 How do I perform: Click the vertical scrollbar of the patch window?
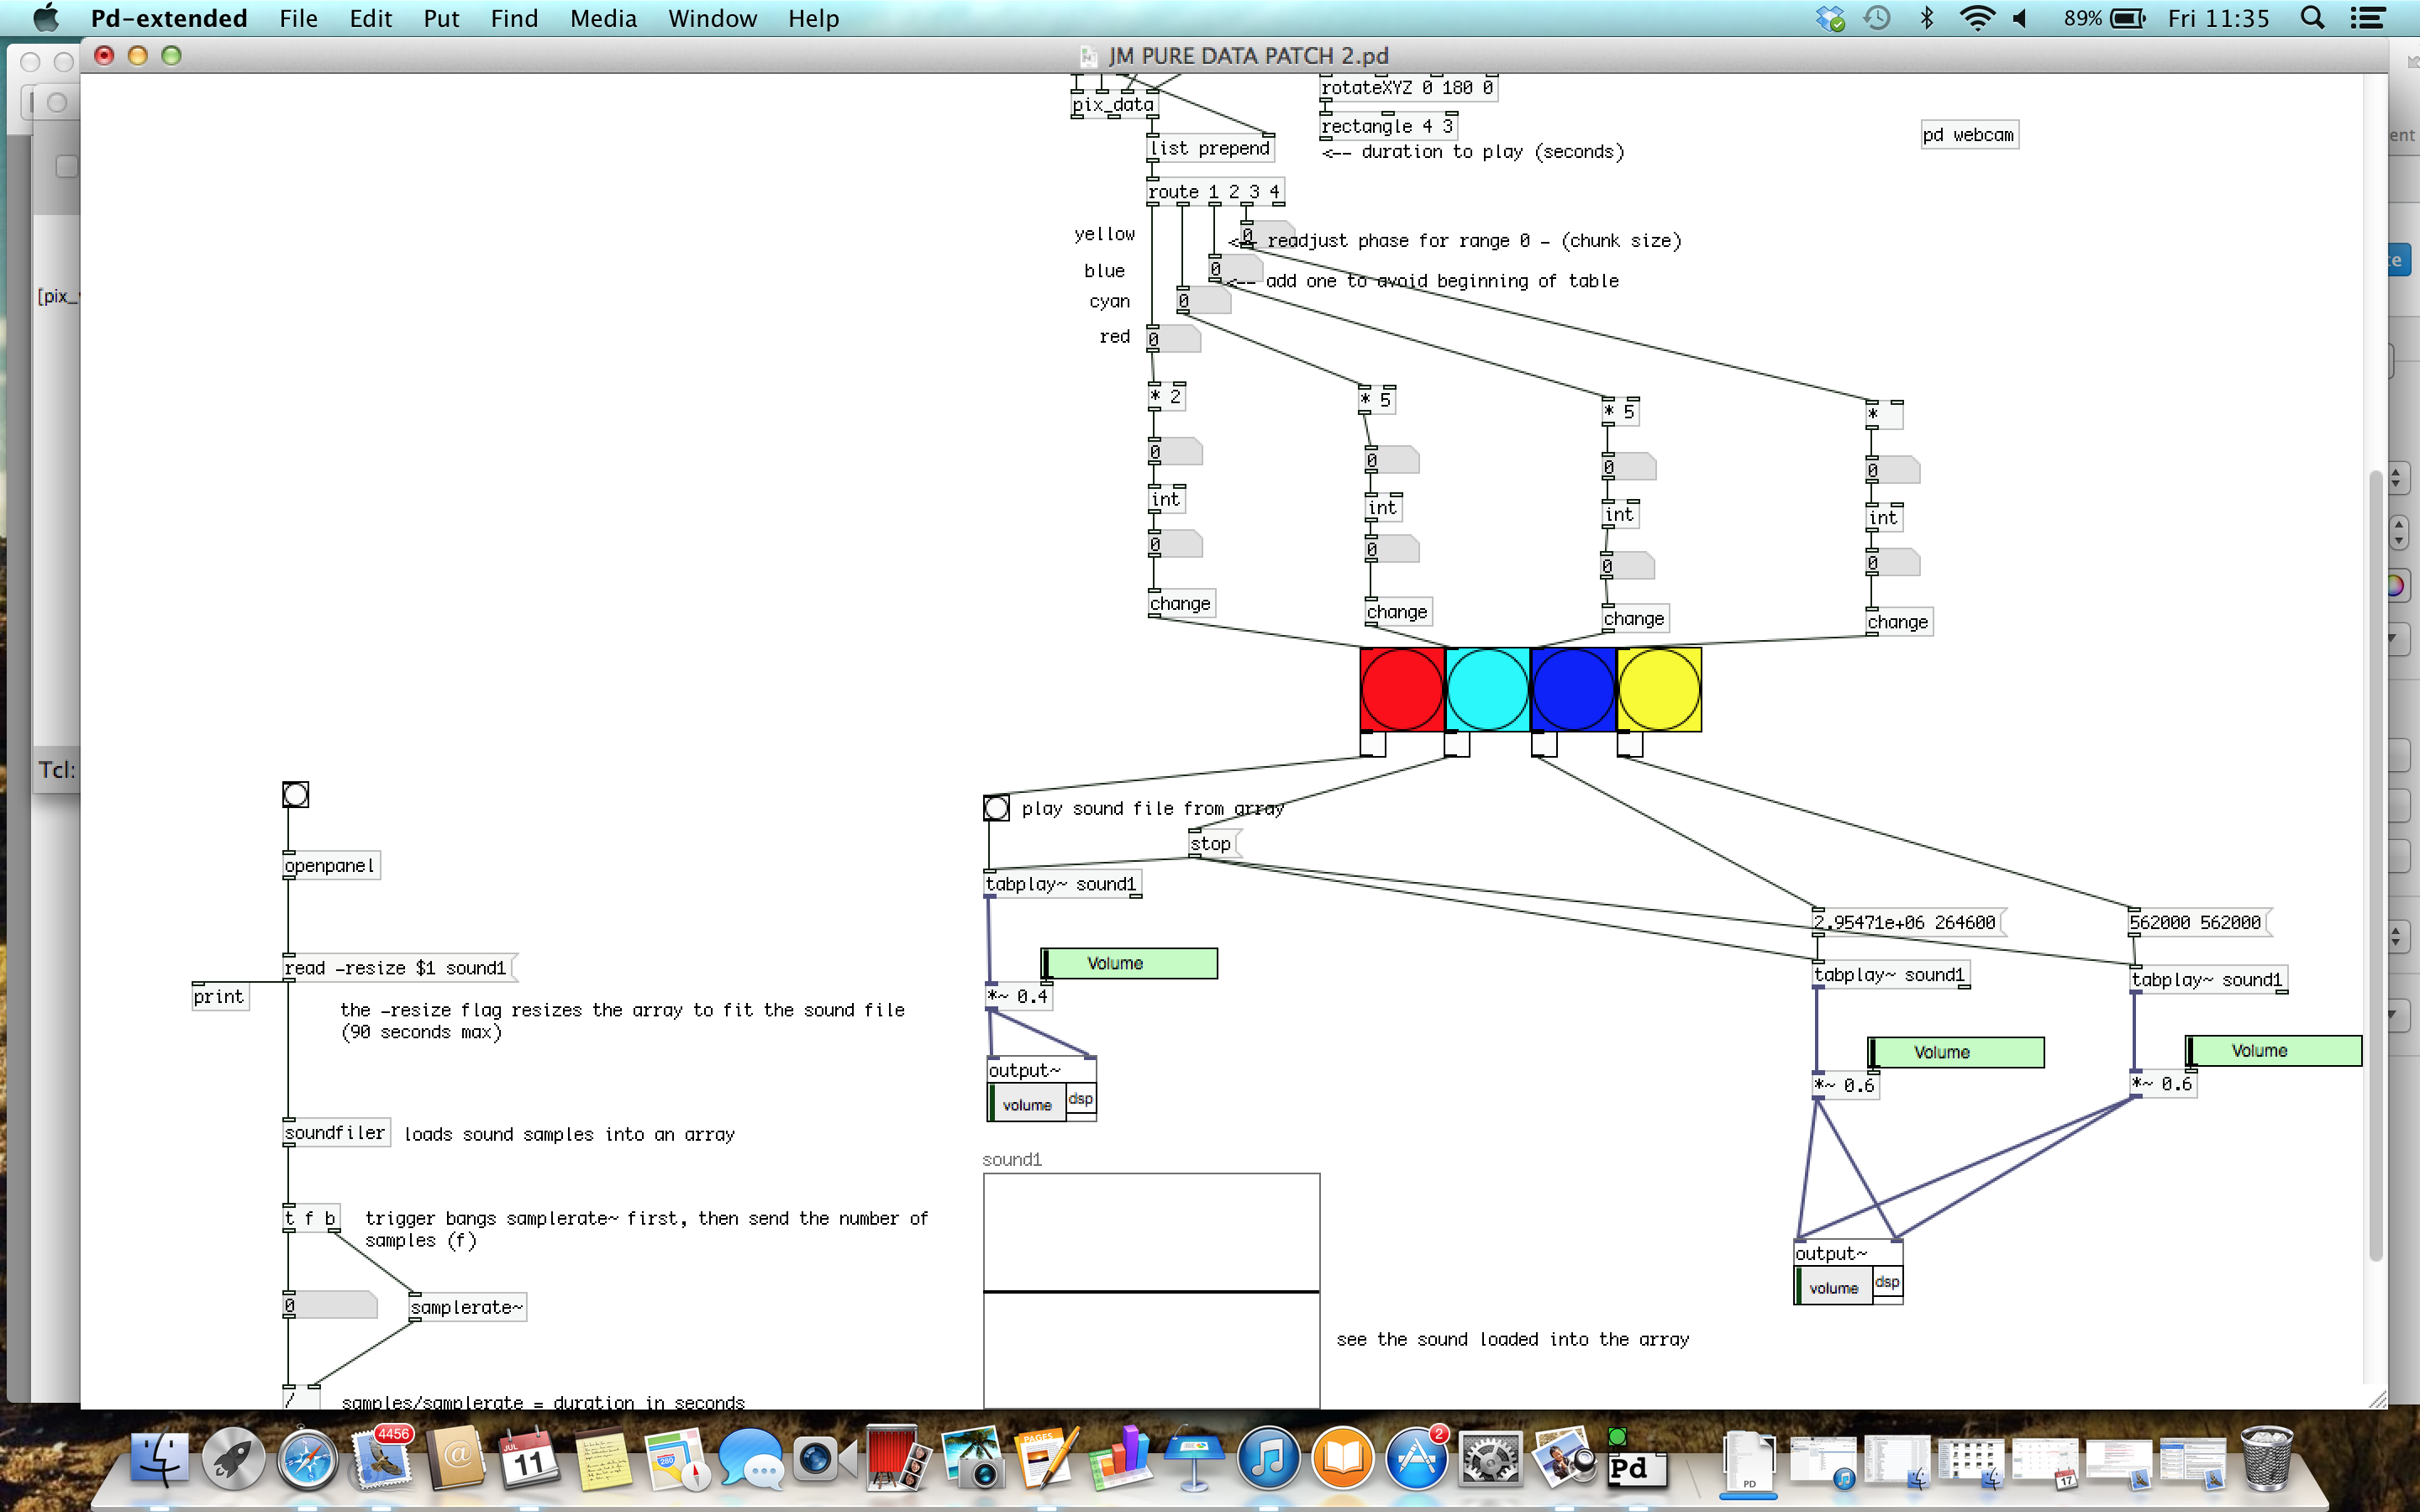[2376, 865]
